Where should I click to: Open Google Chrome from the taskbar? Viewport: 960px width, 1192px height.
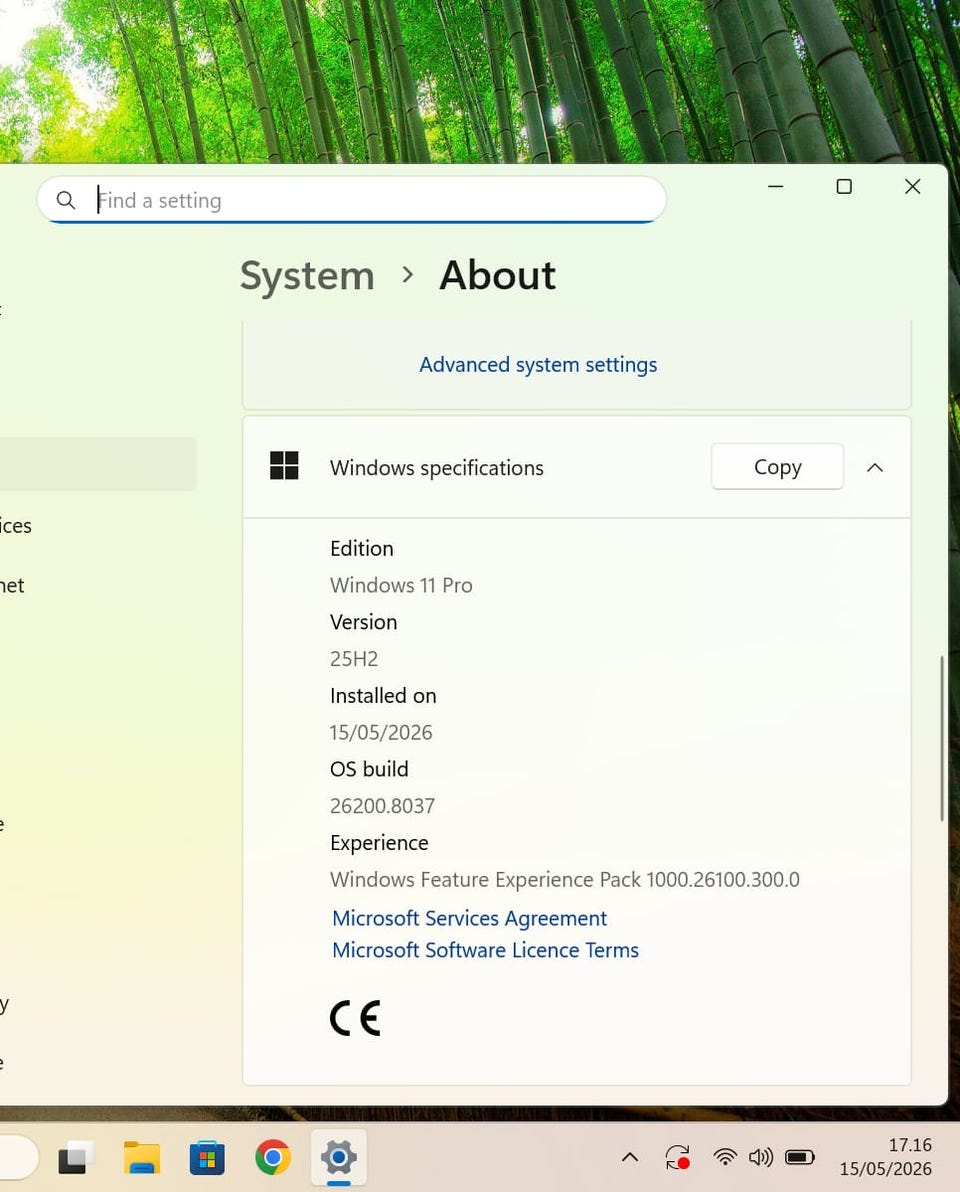point(273,1158)
